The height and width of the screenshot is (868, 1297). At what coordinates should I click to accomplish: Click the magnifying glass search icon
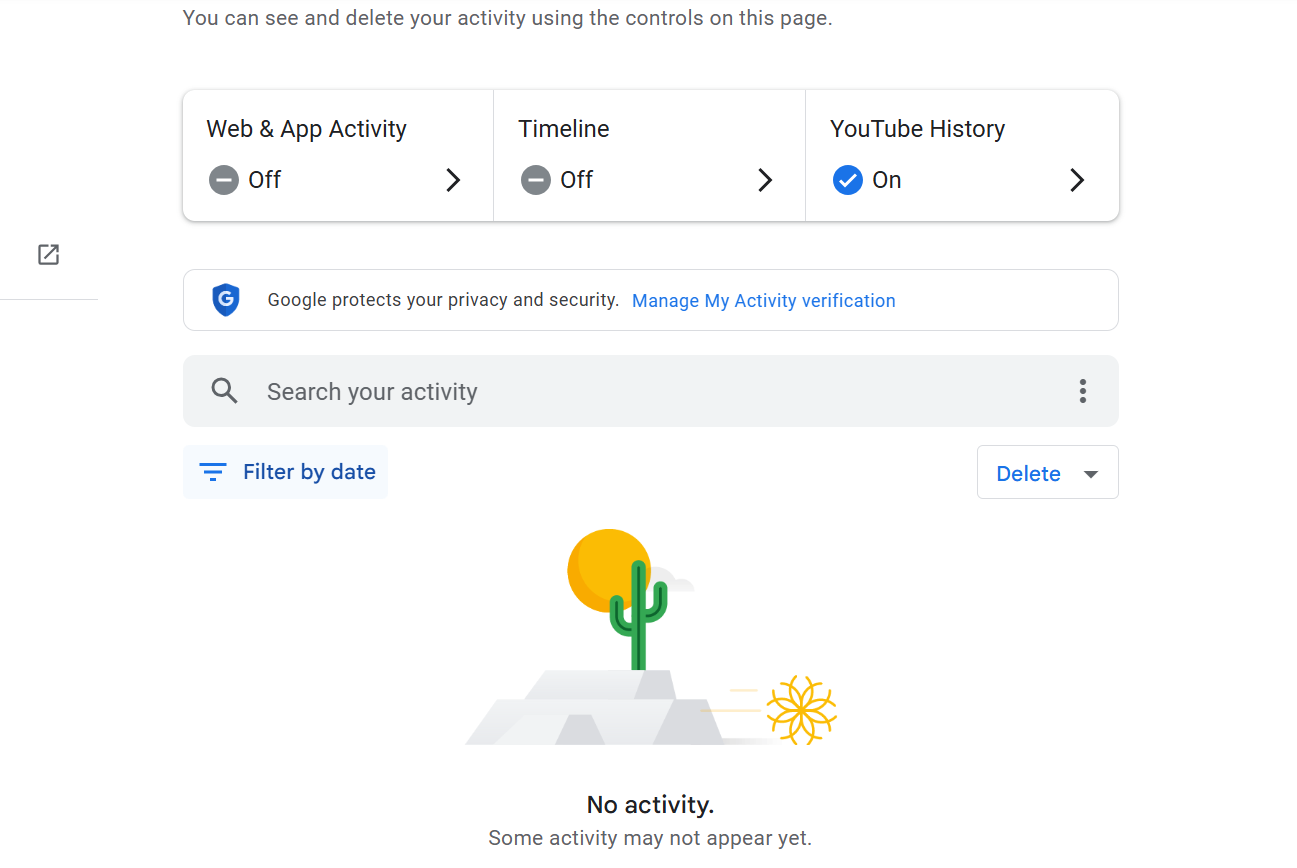(225, 391)
